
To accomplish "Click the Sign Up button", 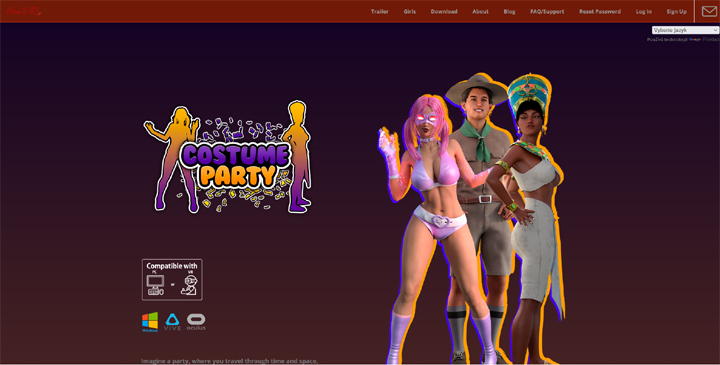I will pos(676,11).
